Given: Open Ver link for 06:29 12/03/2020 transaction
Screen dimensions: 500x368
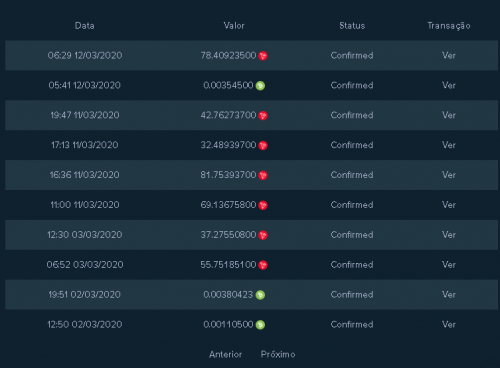Looking at the screenshot, I should [449, 55].
